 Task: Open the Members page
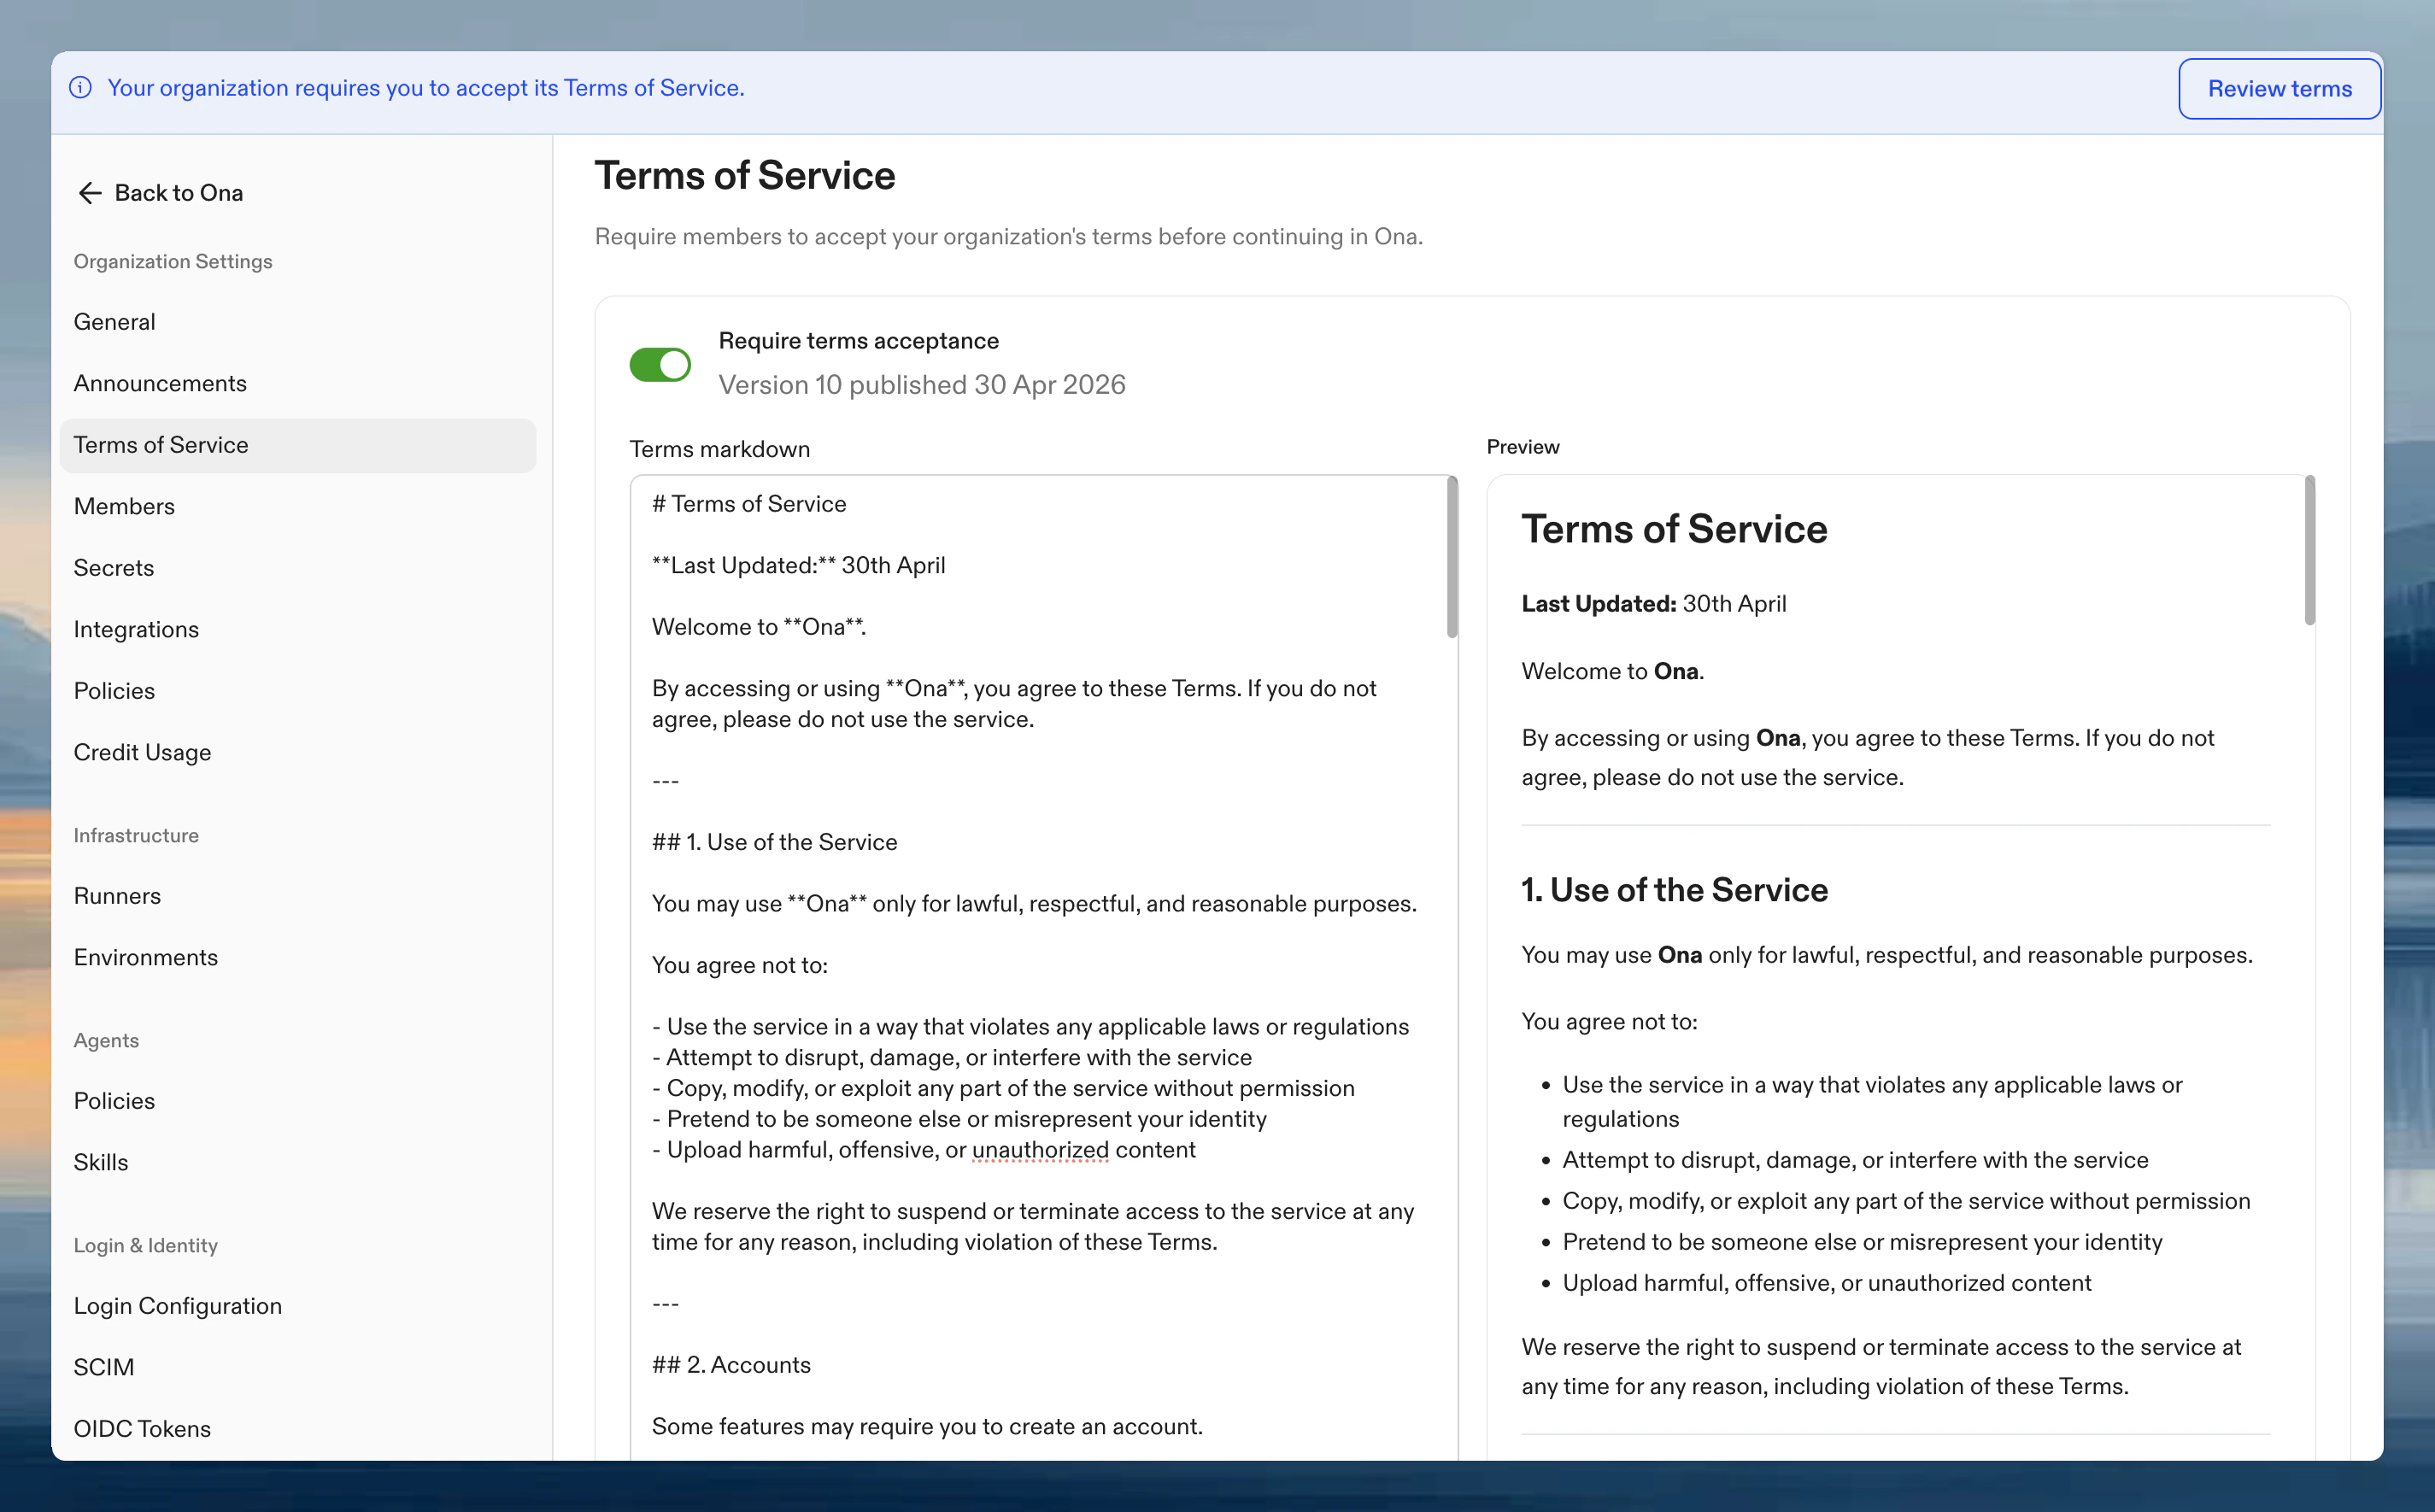(124, 506)
